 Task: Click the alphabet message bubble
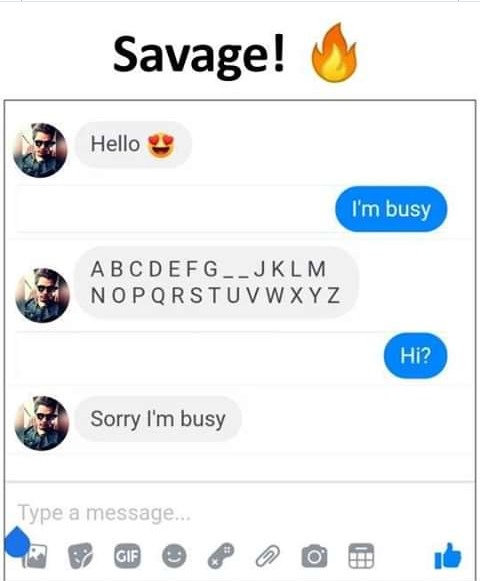216,282
